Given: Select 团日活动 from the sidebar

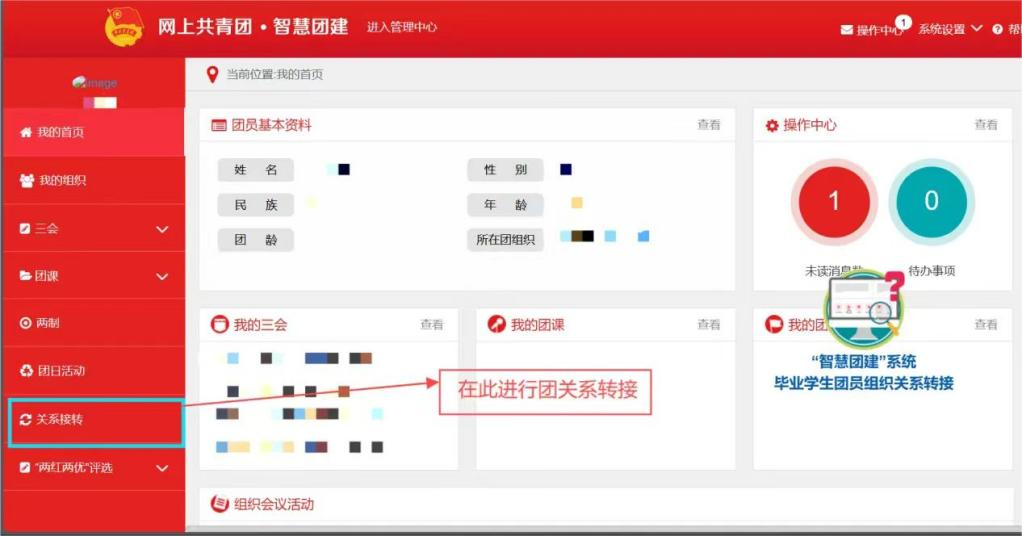Looking at the screenshot, I should click(x=61, y=371).
